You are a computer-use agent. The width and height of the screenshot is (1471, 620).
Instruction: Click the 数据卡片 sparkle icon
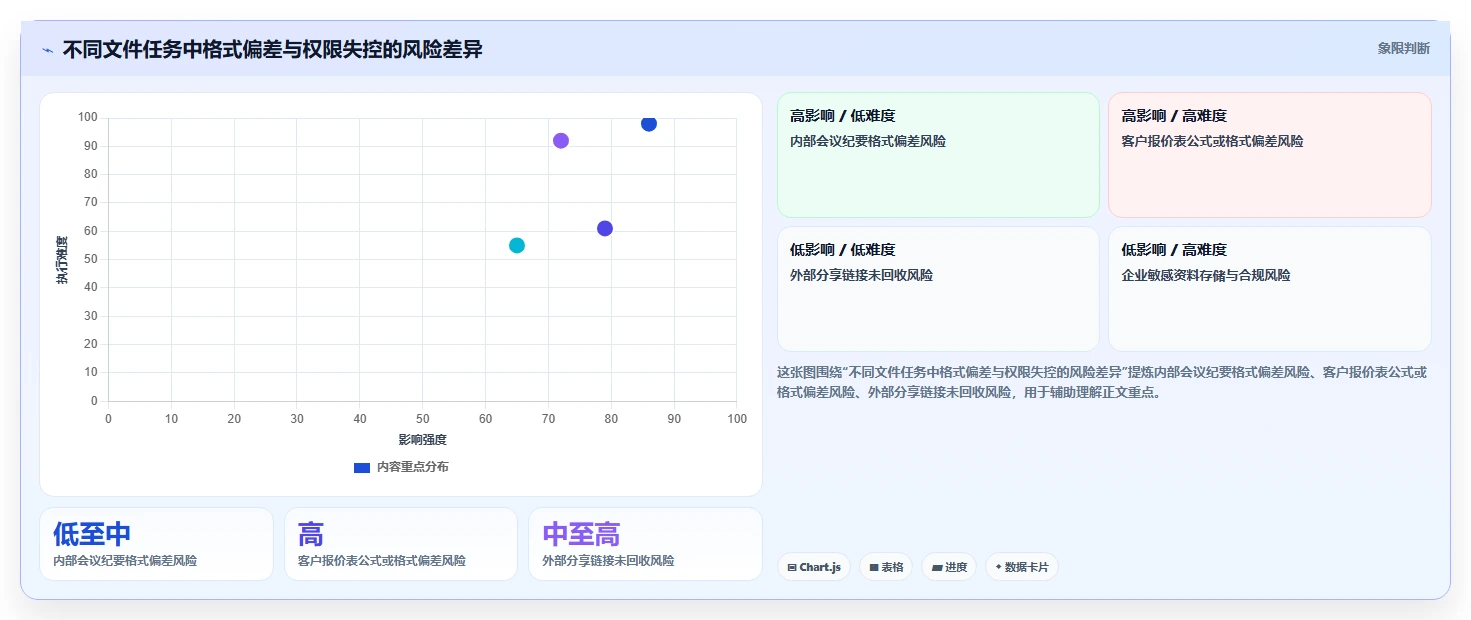click(998, 567)
